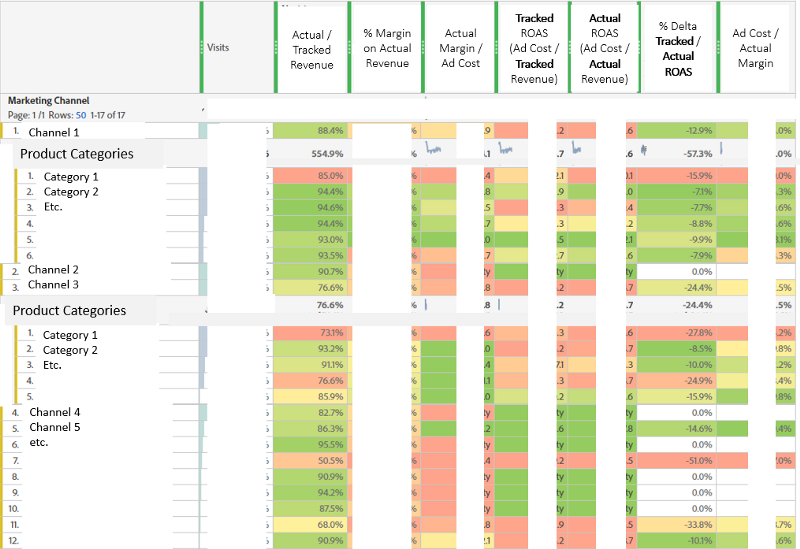The width and height of the screenshot is (800, 549).
Task: Click the 90.7% cell for Channel 2
Action: pos(310,271)
